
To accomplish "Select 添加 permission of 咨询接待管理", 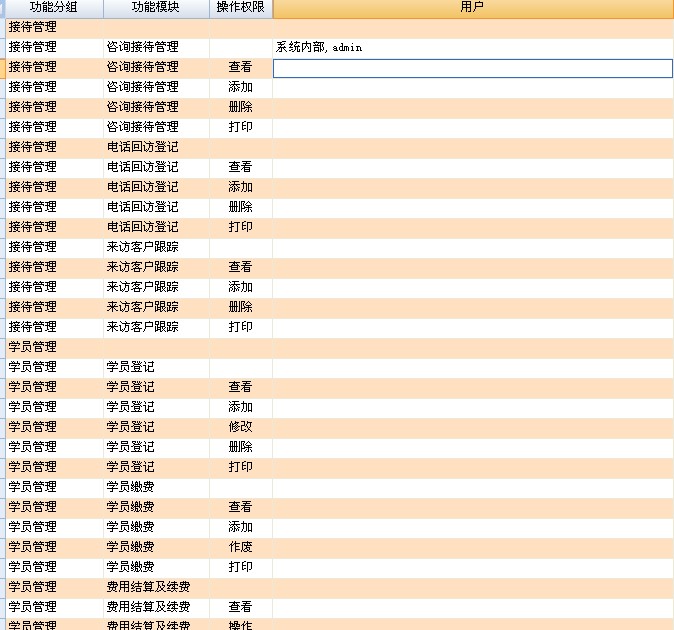I will 241,87.
